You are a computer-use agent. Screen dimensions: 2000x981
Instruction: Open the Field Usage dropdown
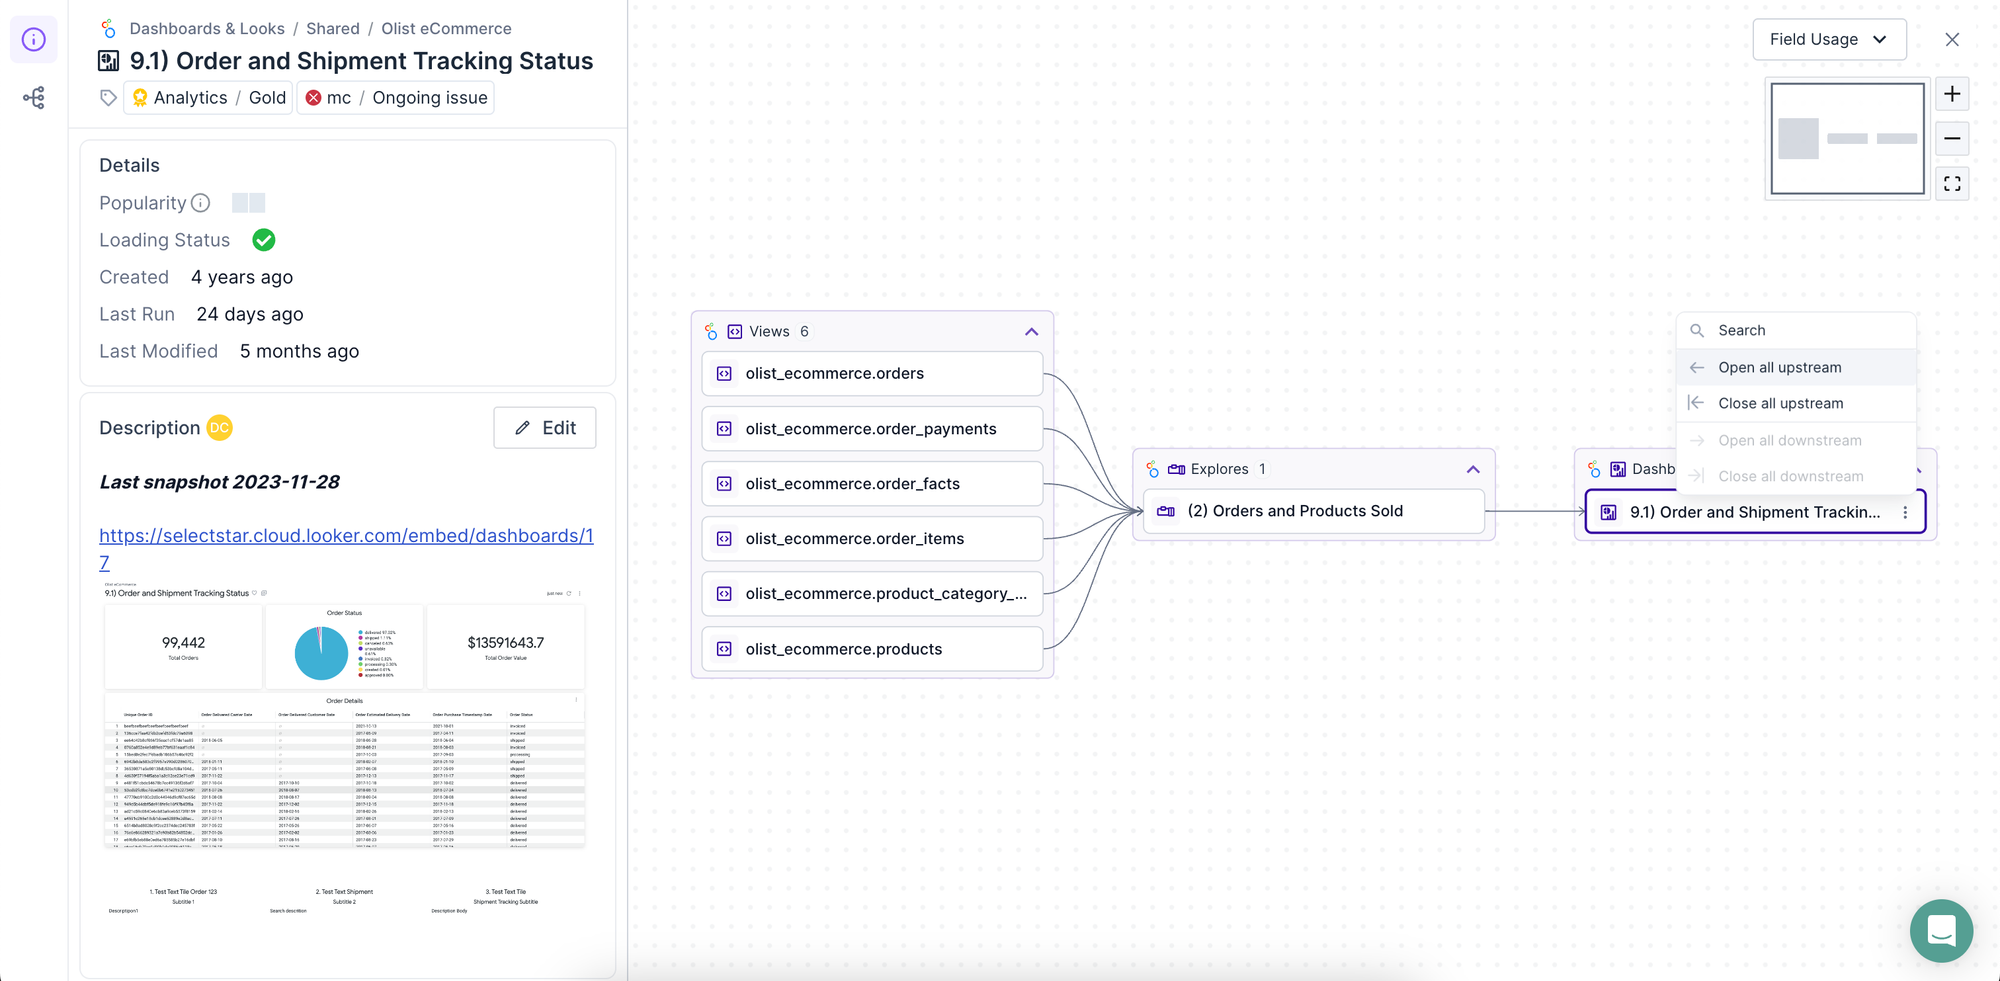(x=1828, y=40)
